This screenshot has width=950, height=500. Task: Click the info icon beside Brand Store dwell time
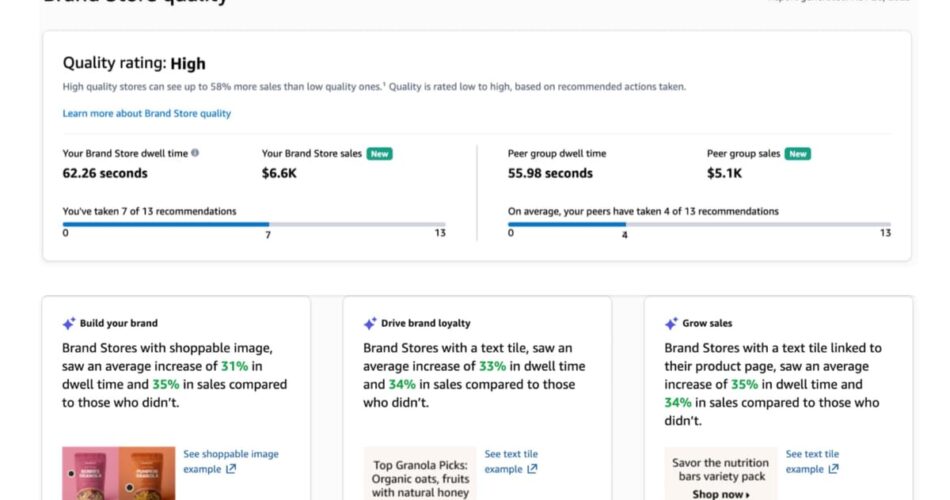click(195, 154)
